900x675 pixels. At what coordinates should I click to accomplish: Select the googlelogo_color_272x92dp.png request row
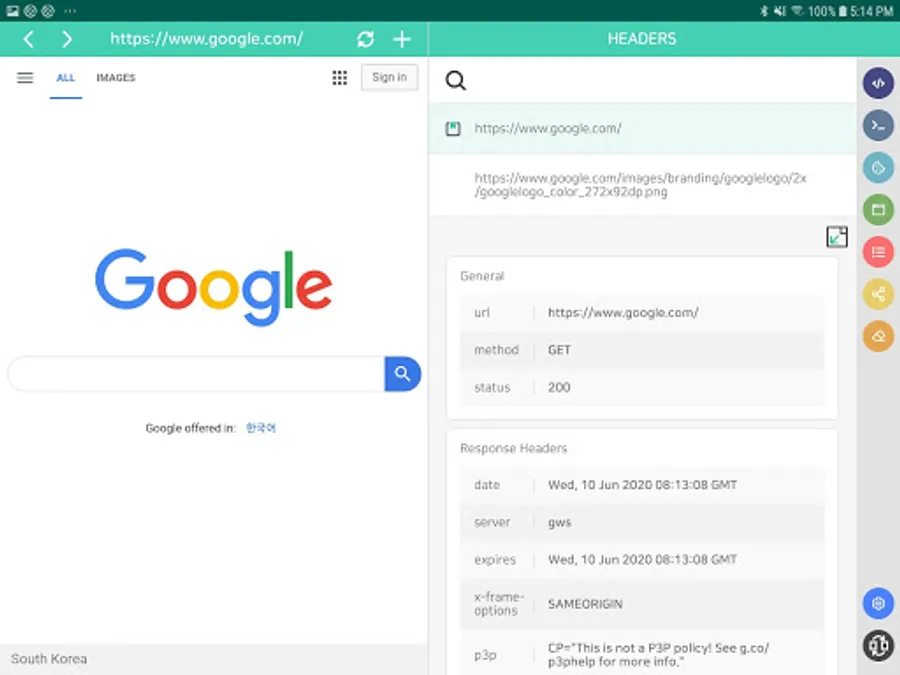pyautogui.click(x=642, y=185)
